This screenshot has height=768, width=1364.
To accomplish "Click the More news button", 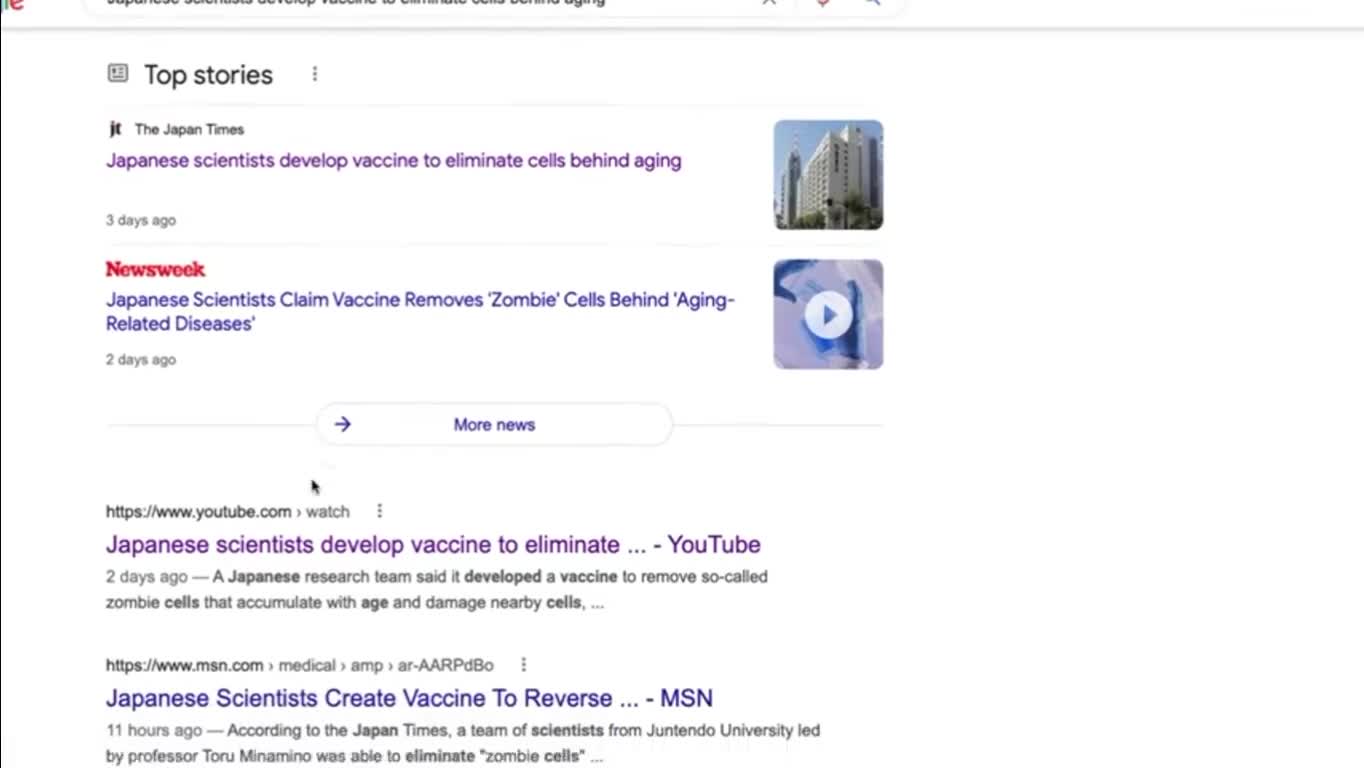I will click(x=494, y=424).
